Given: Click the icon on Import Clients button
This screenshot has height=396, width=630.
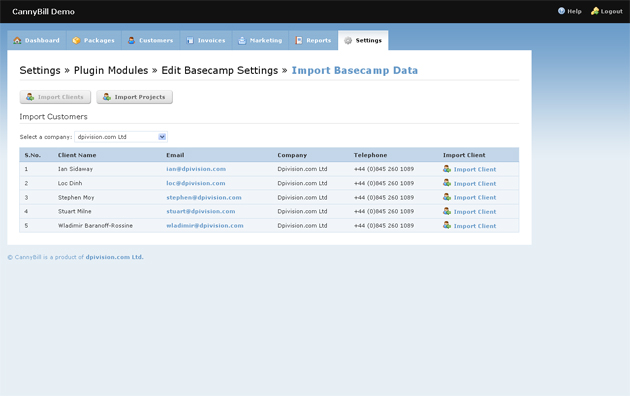Looking at the screenshot, I should point(30,97).
